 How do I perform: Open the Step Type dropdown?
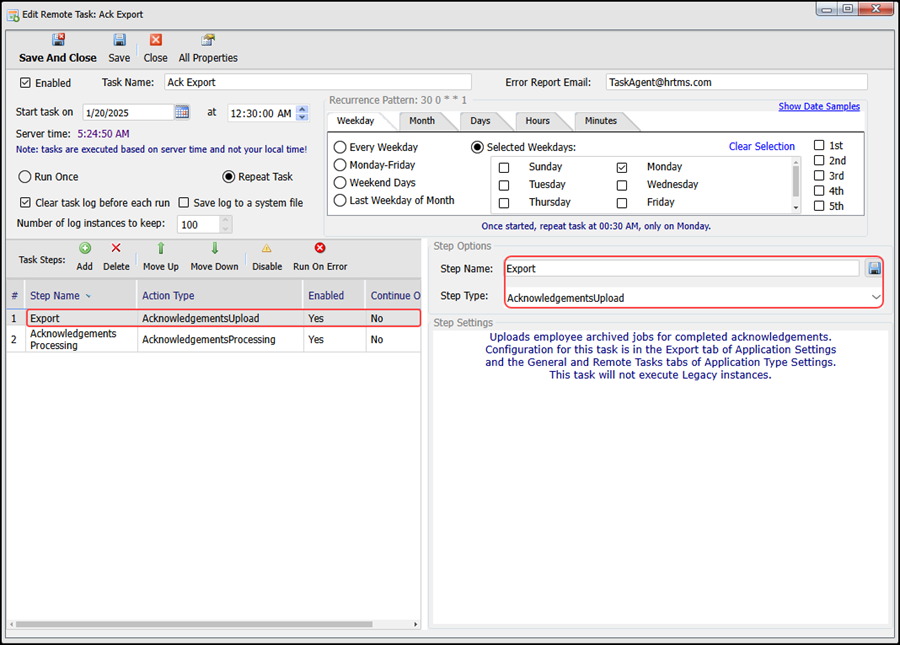tap(876, 298)
